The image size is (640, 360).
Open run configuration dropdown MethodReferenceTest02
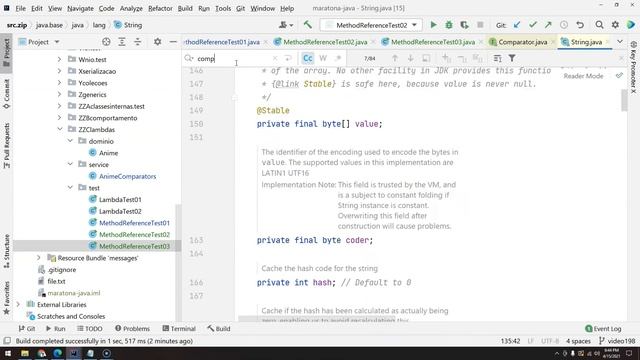[371, 25]
